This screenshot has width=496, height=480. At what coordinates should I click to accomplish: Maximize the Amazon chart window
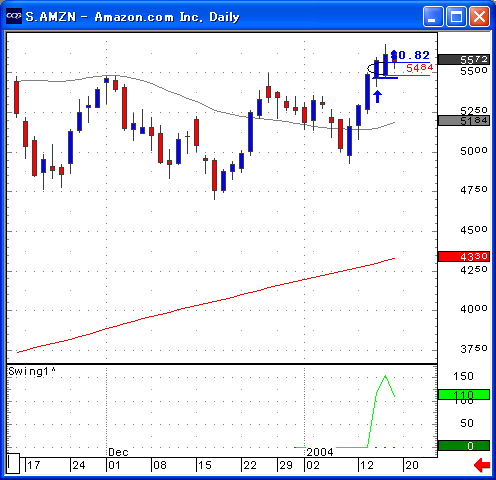click(456, 16)
